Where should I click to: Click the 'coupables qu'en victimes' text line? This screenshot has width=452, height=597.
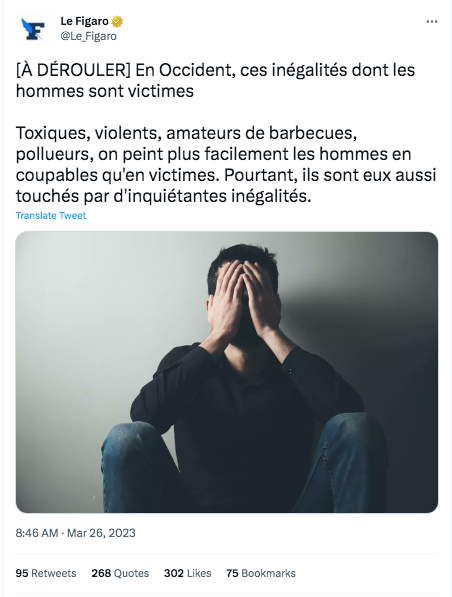tap(226, 175)
